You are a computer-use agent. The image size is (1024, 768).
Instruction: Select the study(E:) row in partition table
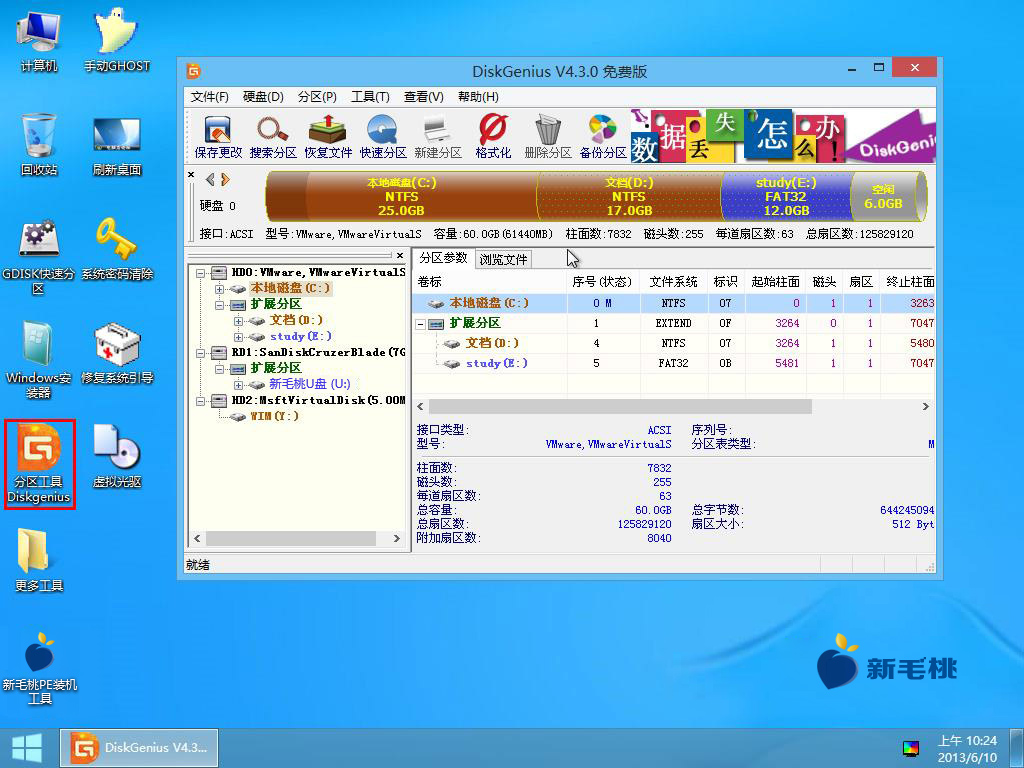click(673, 363)
